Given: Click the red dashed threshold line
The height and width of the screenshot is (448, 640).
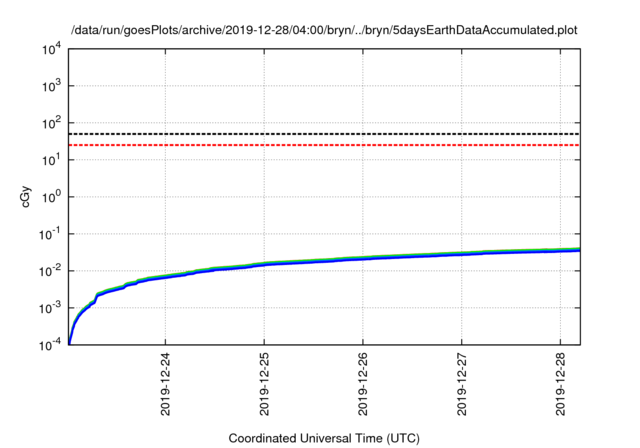Looking at the screenshot, I should pos(324,145).
